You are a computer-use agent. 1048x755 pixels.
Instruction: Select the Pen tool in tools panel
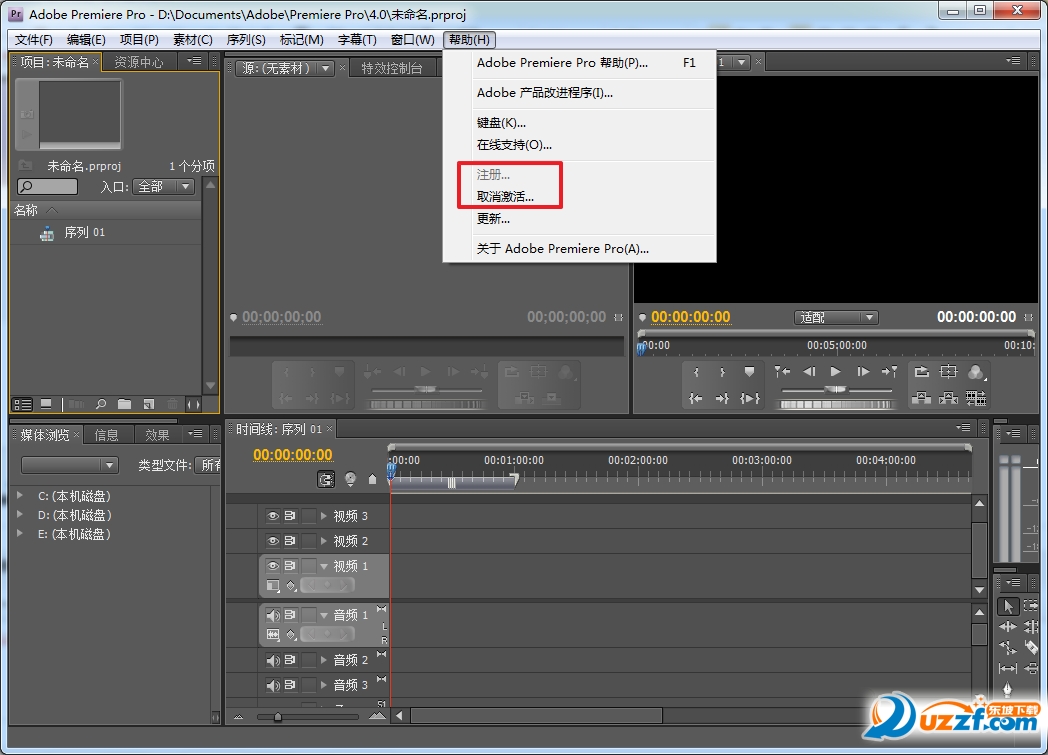(x=1007, y=688)
